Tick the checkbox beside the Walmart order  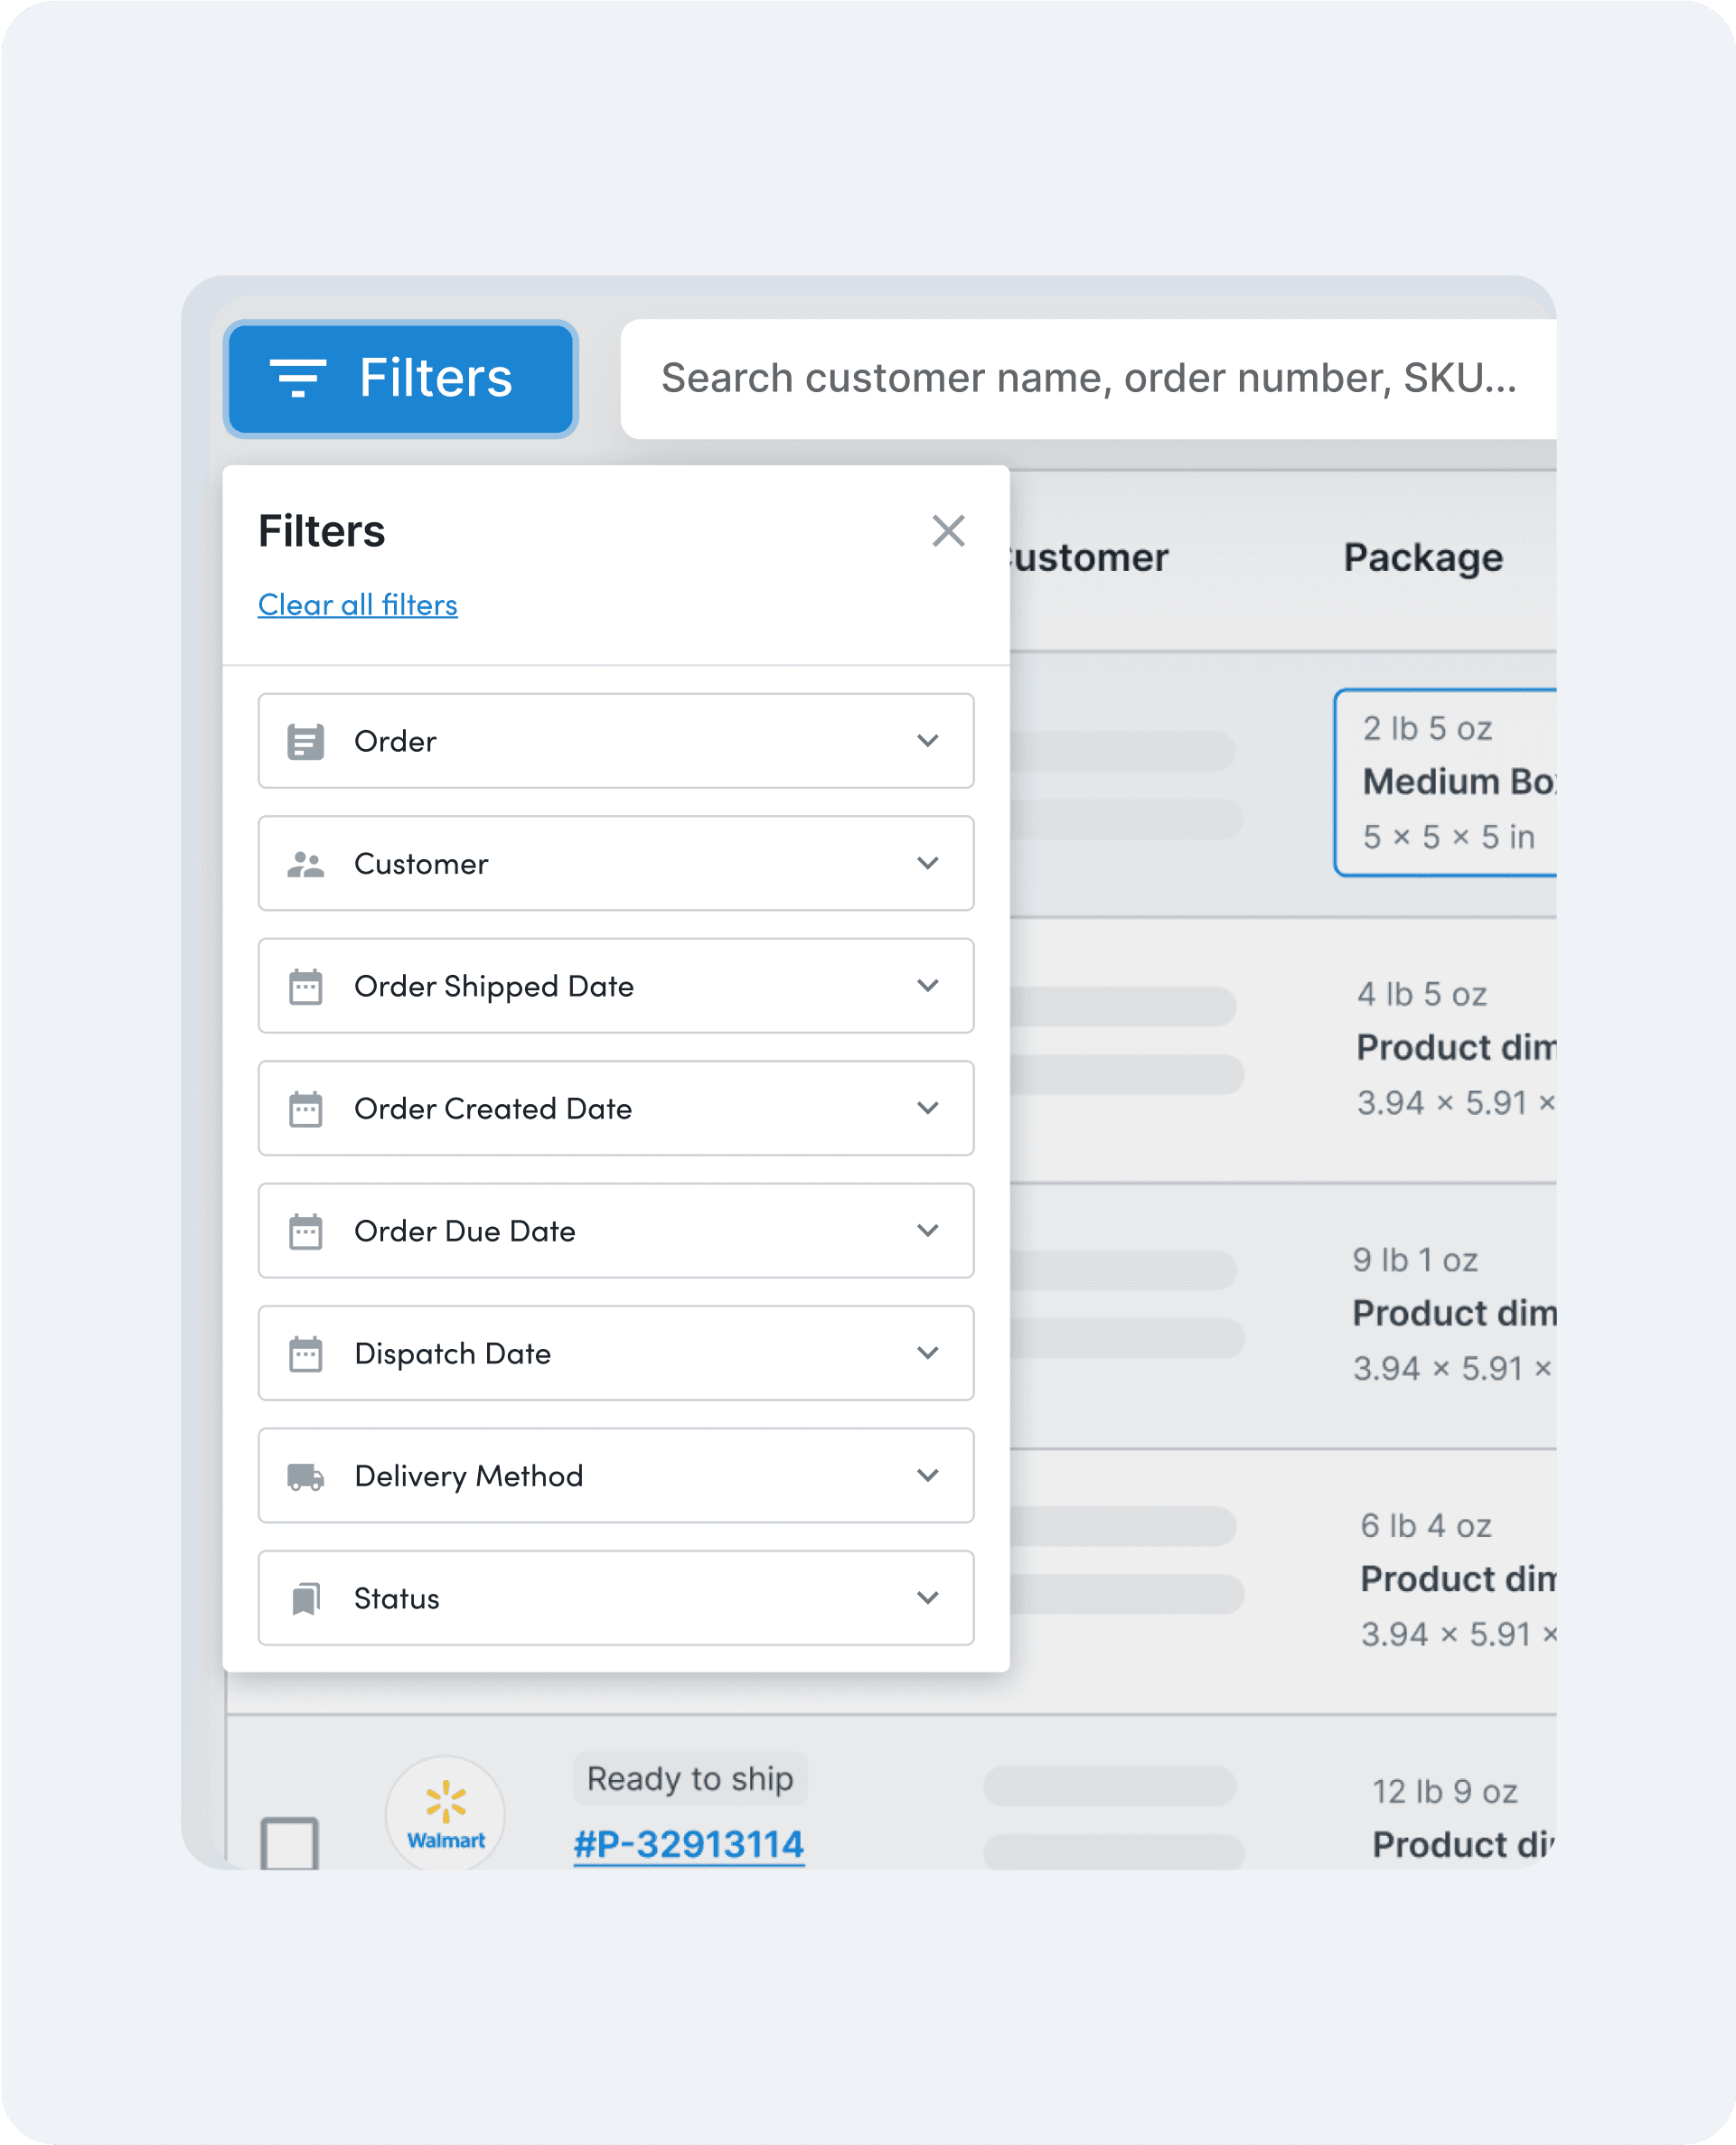(289, 1843)
